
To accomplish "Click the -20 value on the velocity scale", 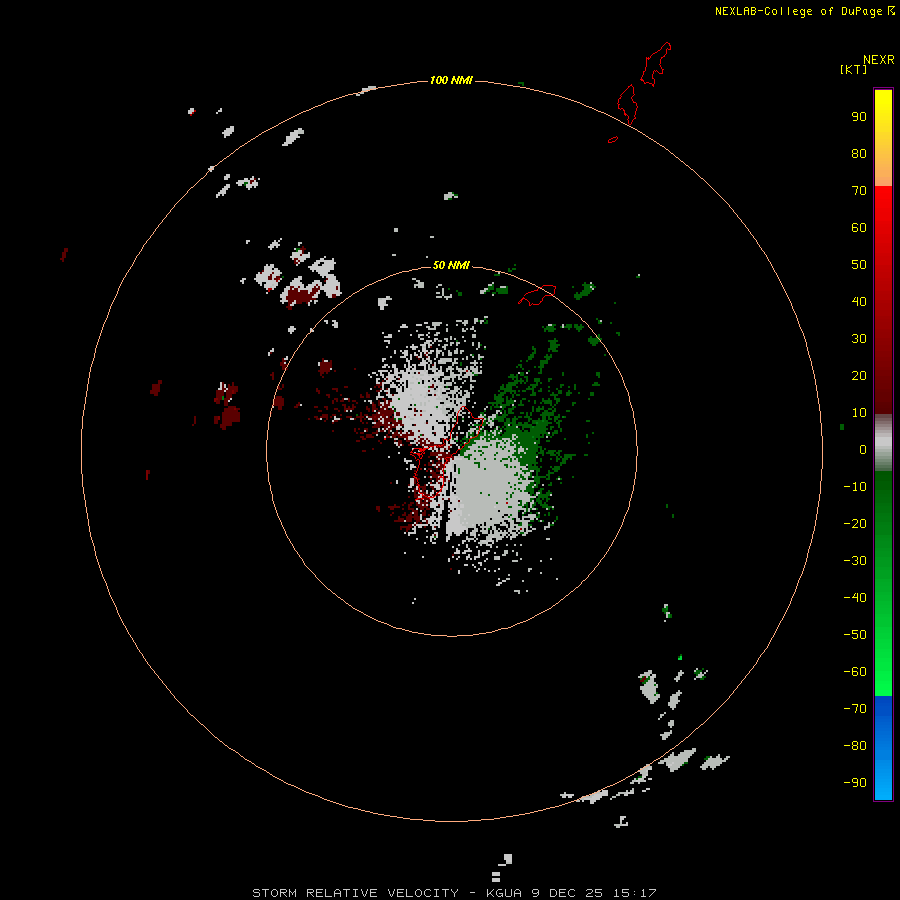I will pyautogui.click(x=855, y=524).
